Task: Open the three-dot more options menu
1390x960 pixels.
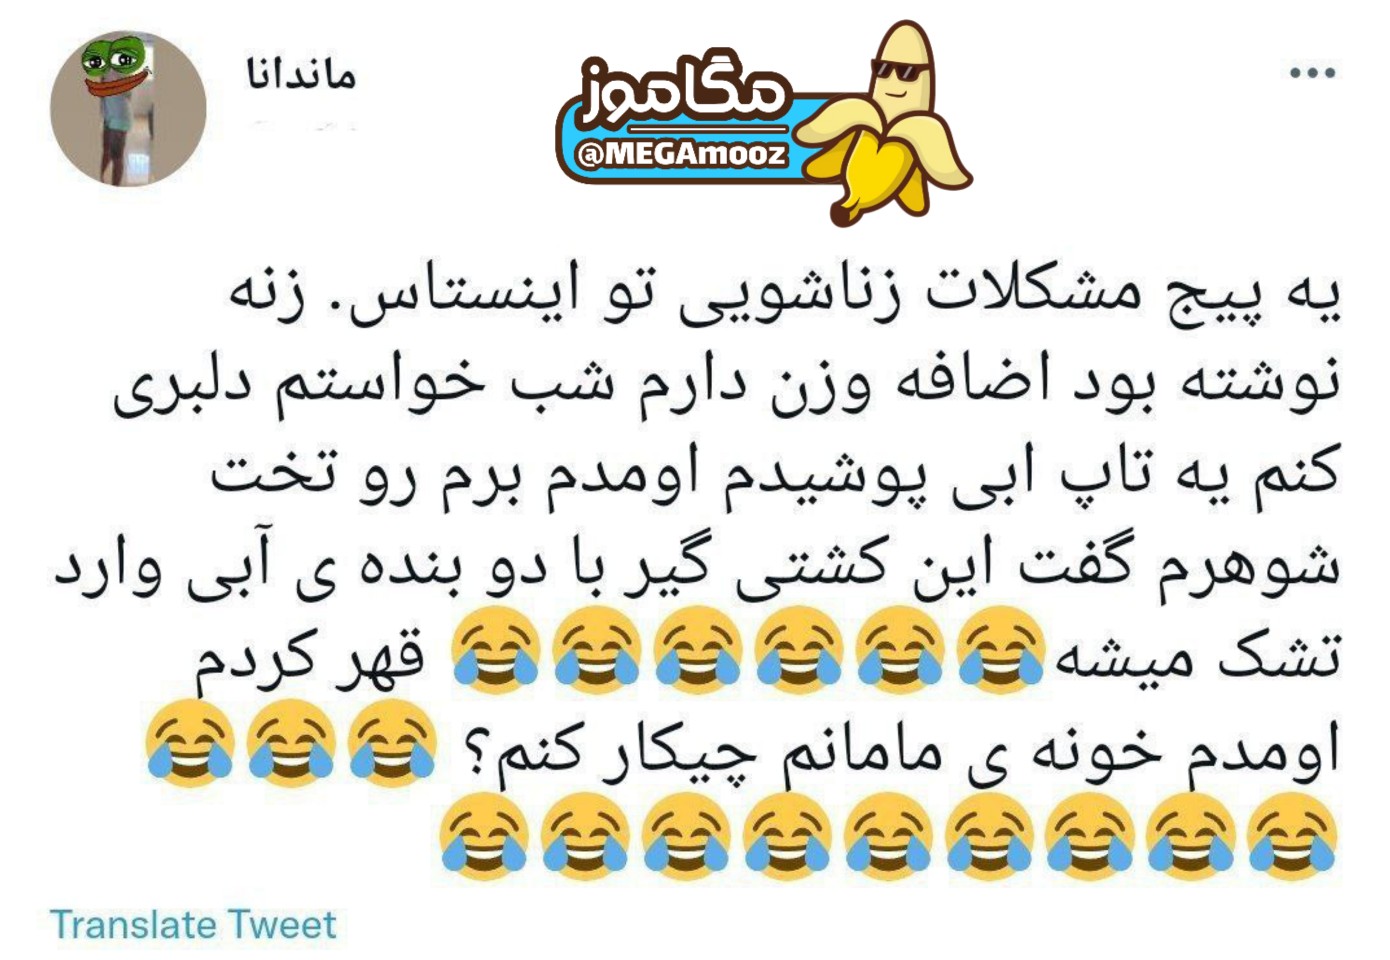Action: tap(1313, 73)
